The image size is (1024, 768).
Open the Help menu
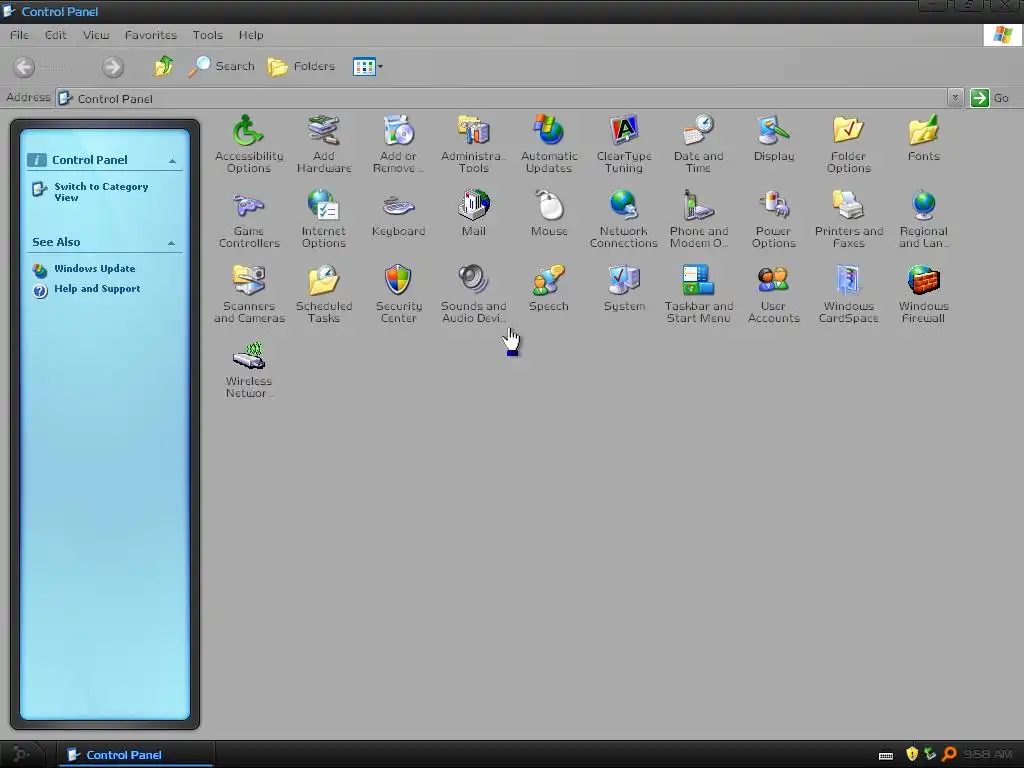[x=251, y=35]
